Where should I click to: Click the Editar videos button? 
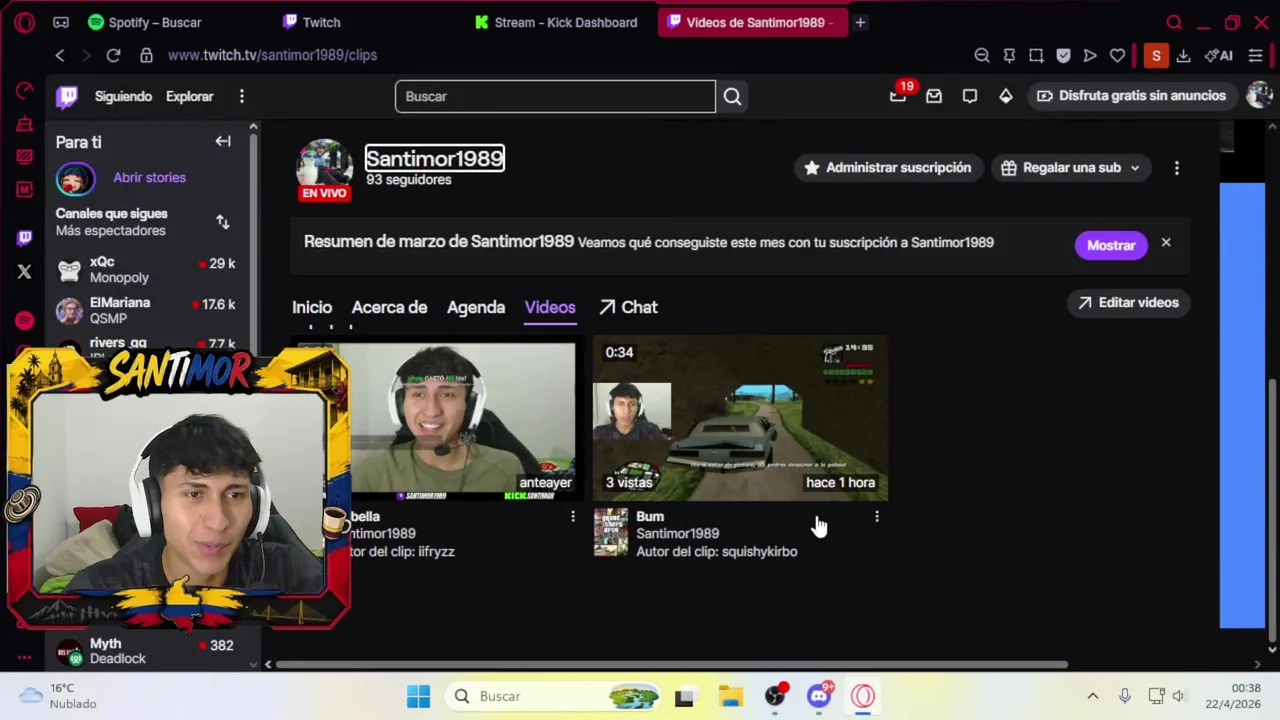pyautogui.click(x=1128, y=302)
